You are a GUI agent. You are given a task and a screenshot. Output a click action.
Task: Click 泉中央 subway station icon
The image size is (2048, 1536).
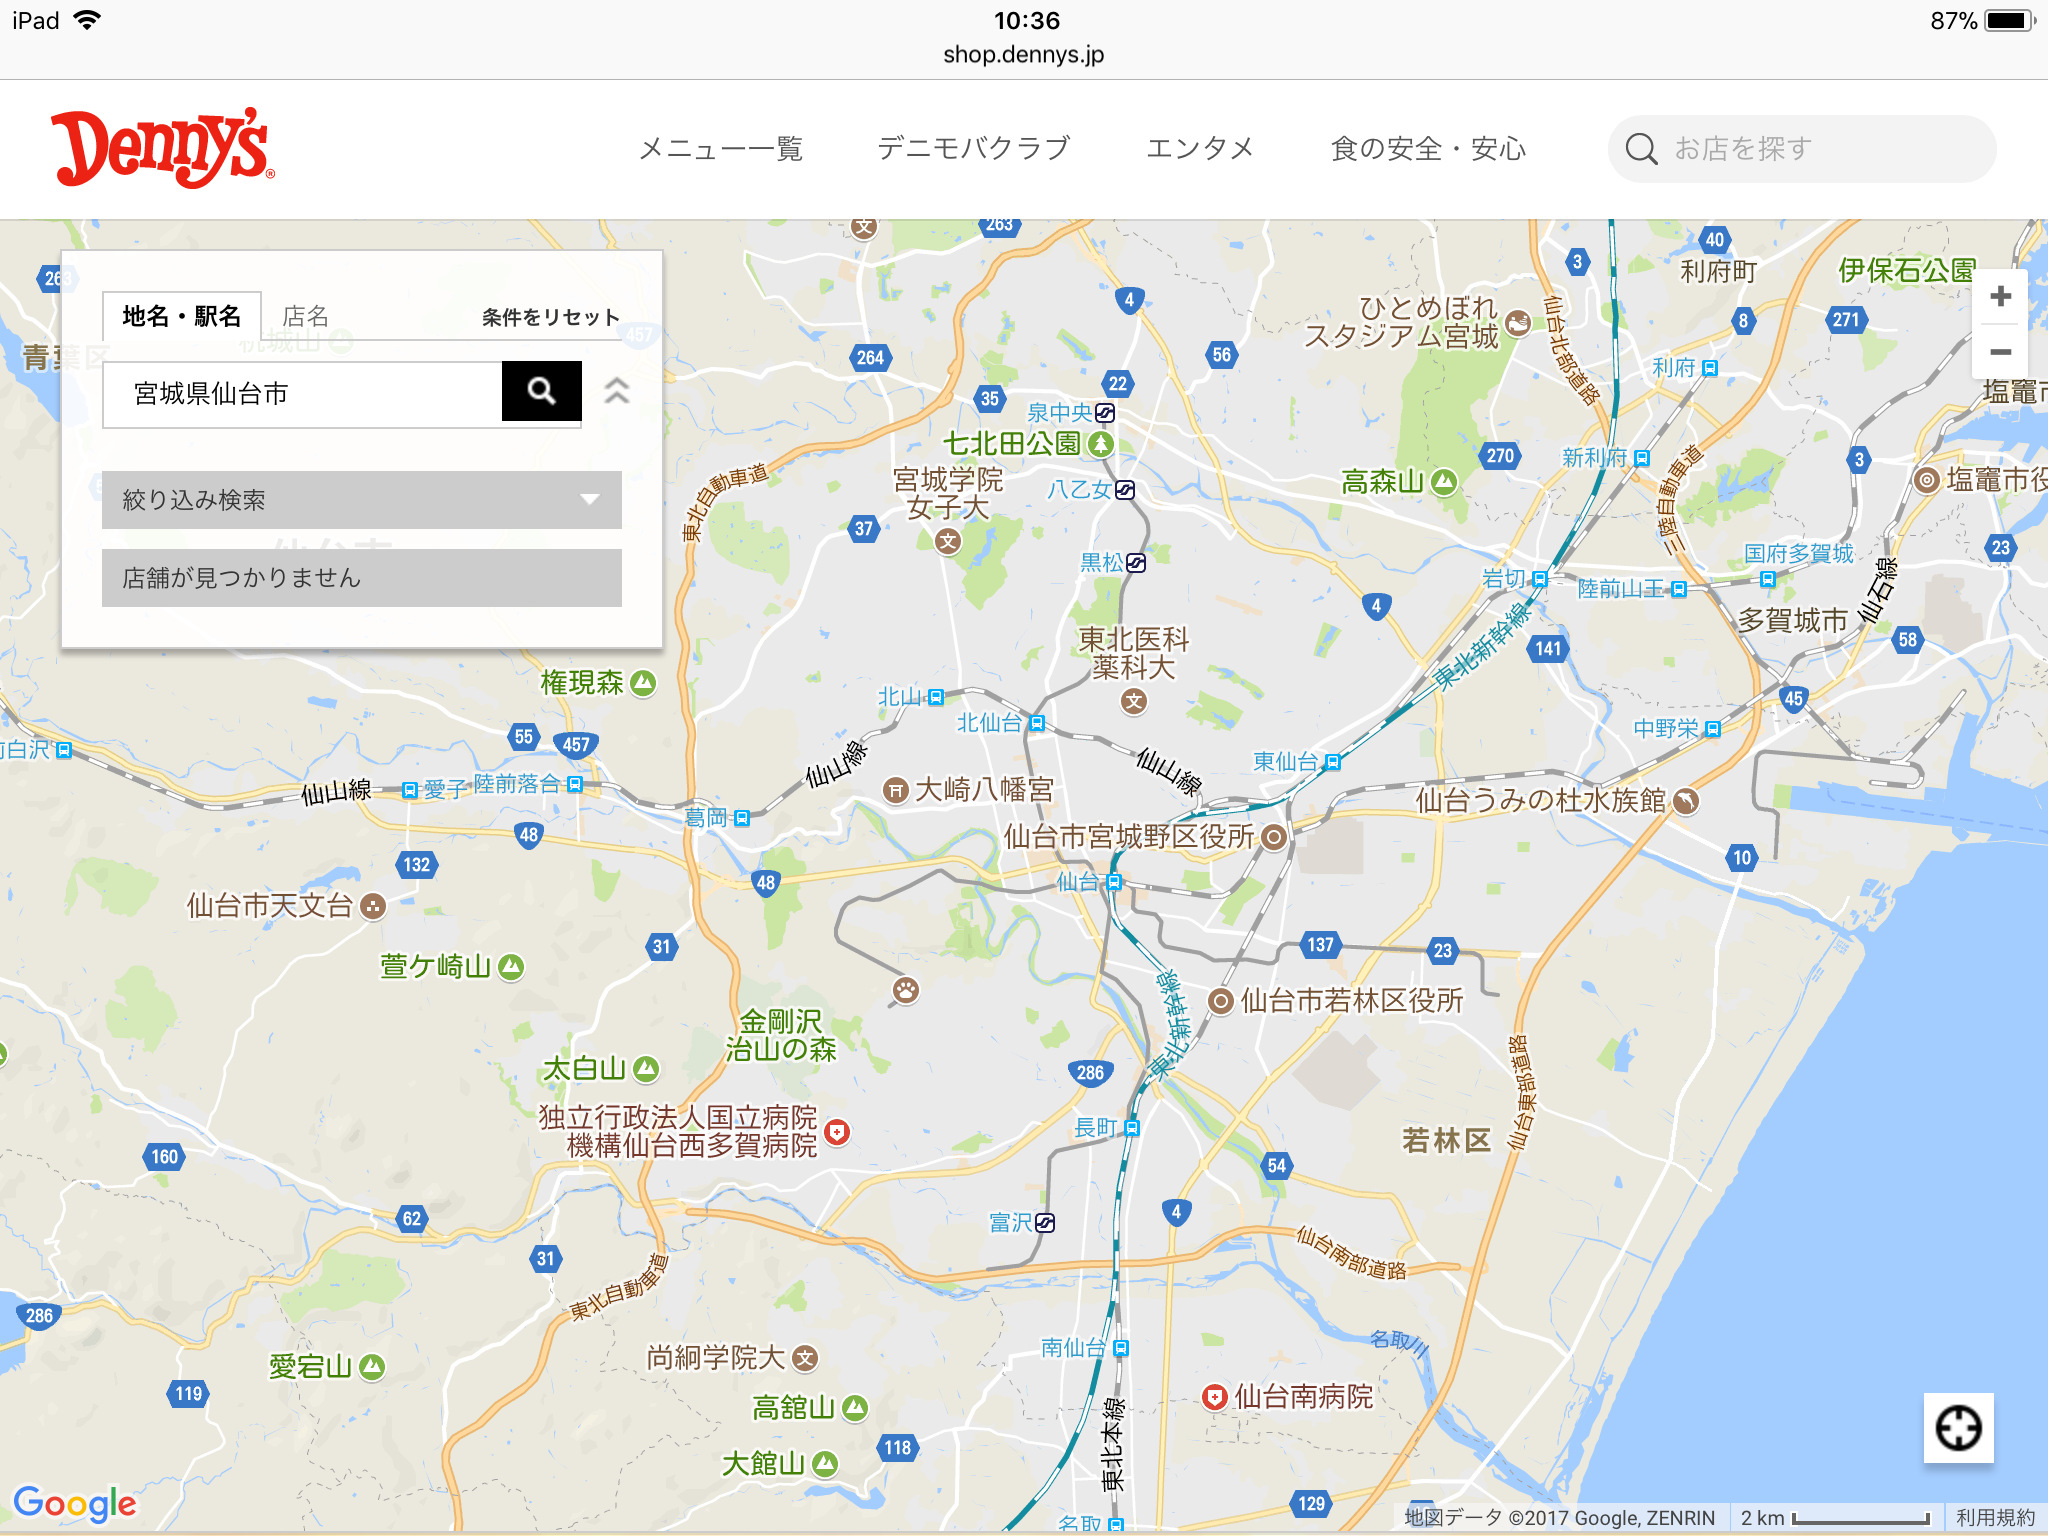point(1105,413)
